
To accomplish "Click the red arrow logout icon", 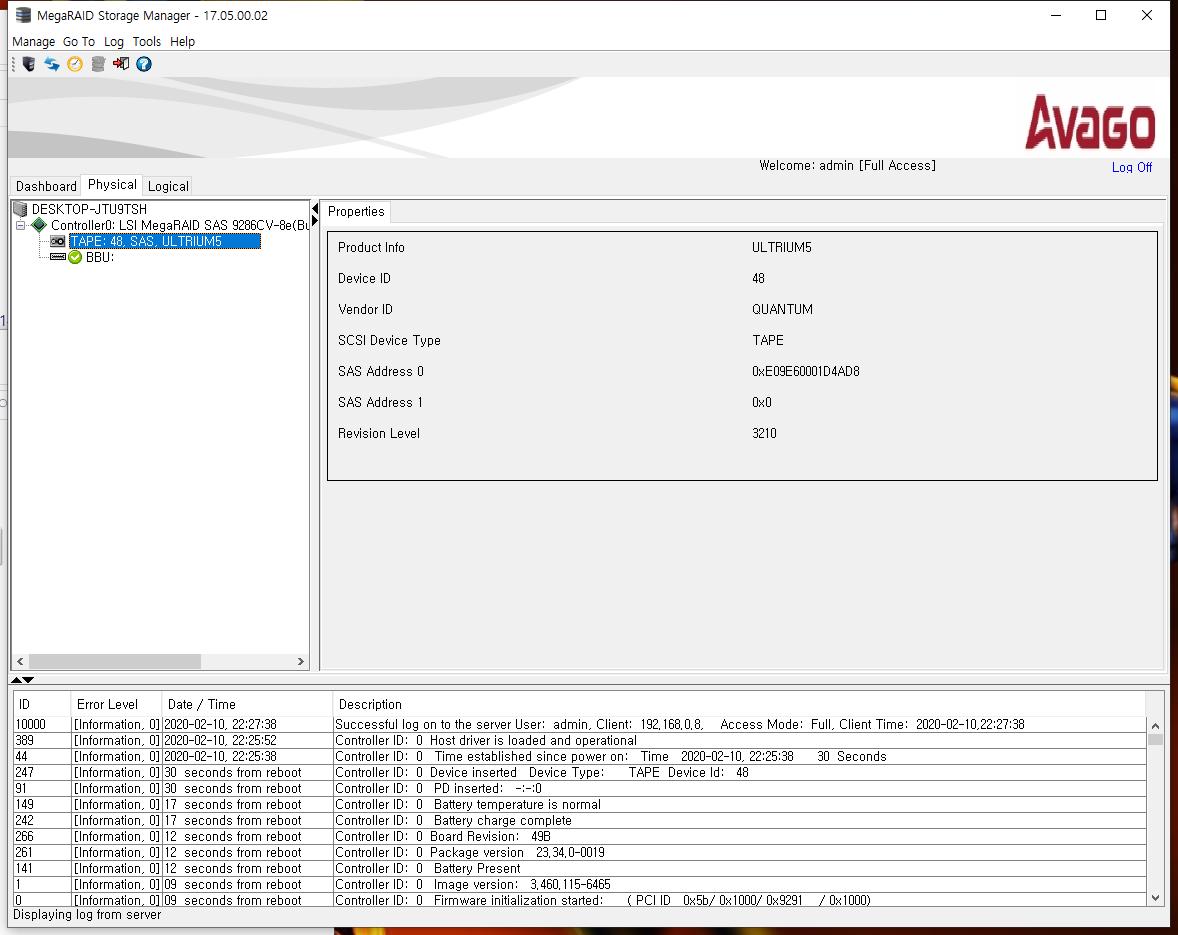I will click(x=121, y=64).
